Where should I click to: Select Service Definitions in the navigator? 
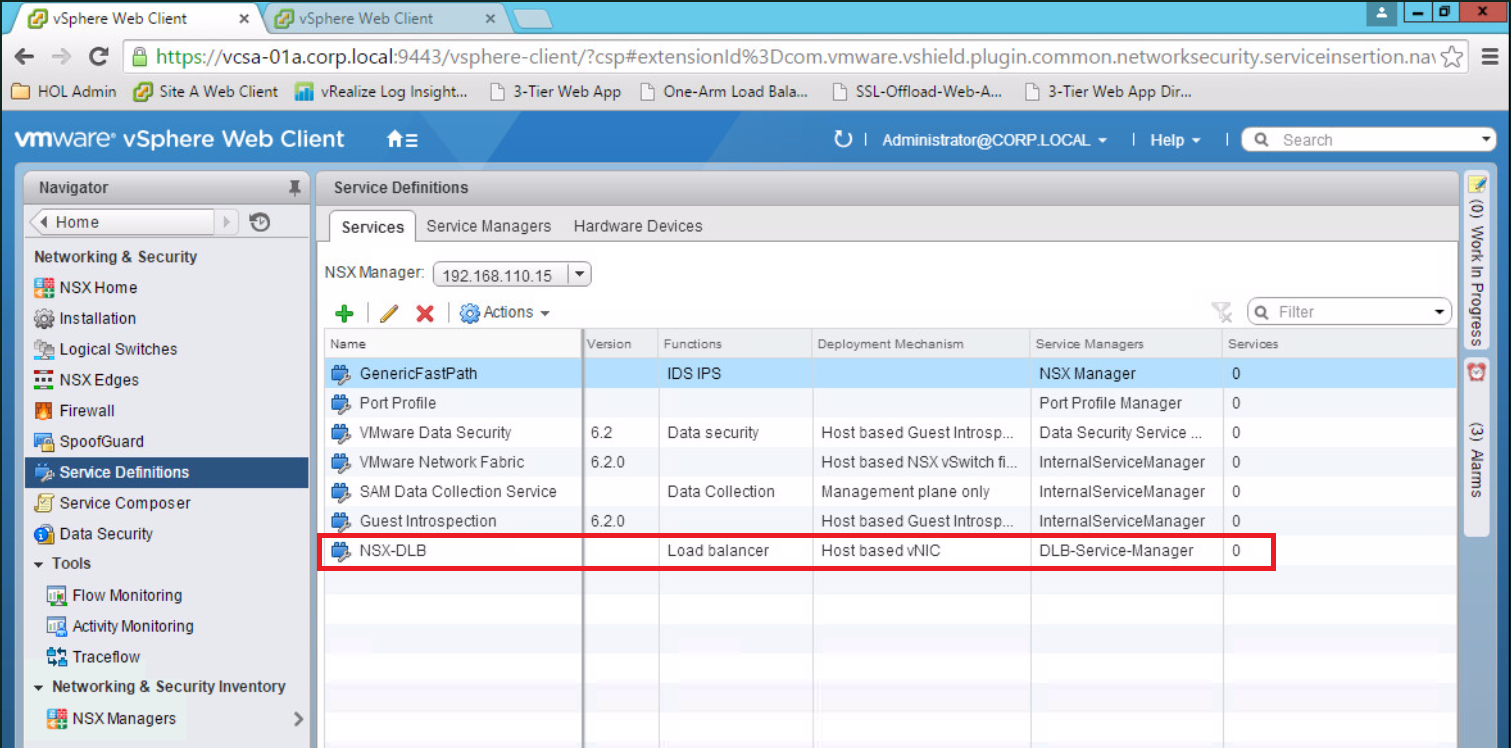166,473
